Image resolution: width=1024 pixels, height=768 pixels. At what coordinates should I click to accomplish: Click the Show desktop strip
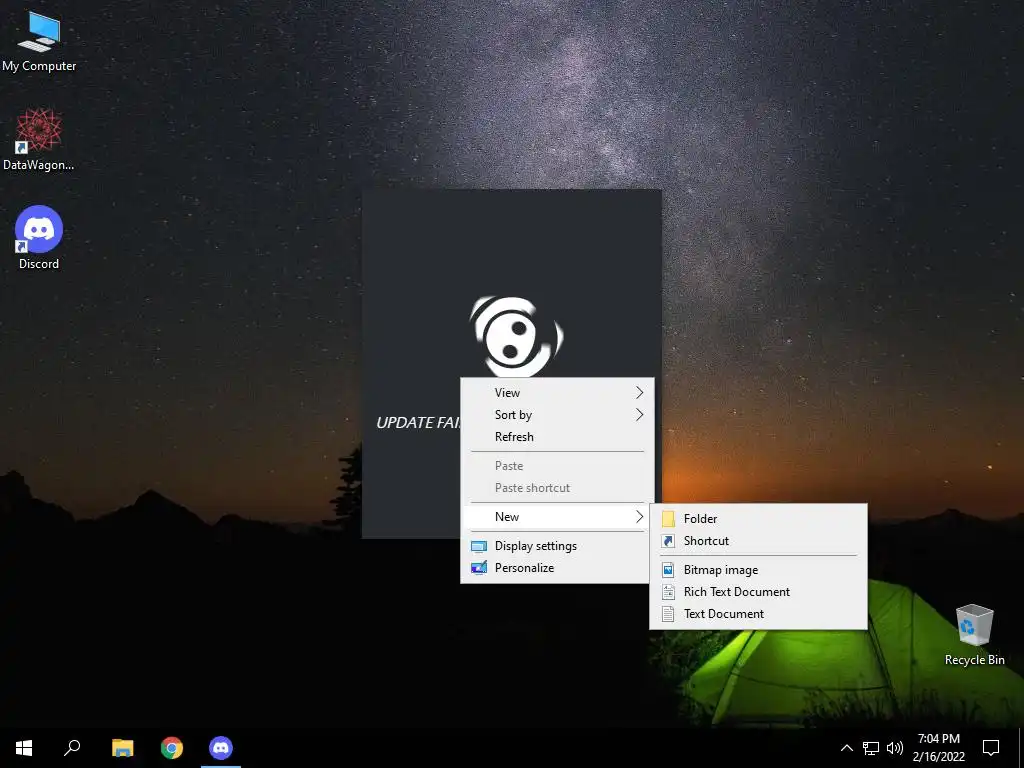point(1021,748)
